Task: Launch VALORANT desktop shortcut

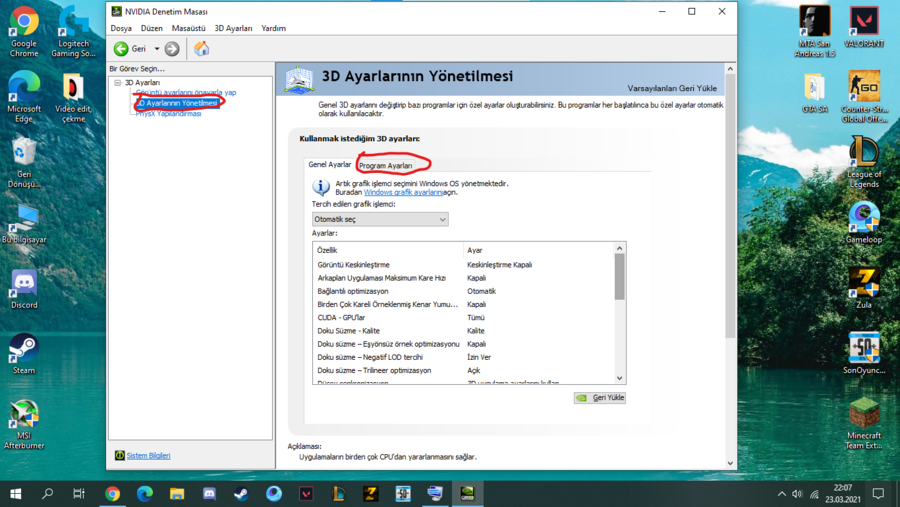Action: click(x=864, y=27)
